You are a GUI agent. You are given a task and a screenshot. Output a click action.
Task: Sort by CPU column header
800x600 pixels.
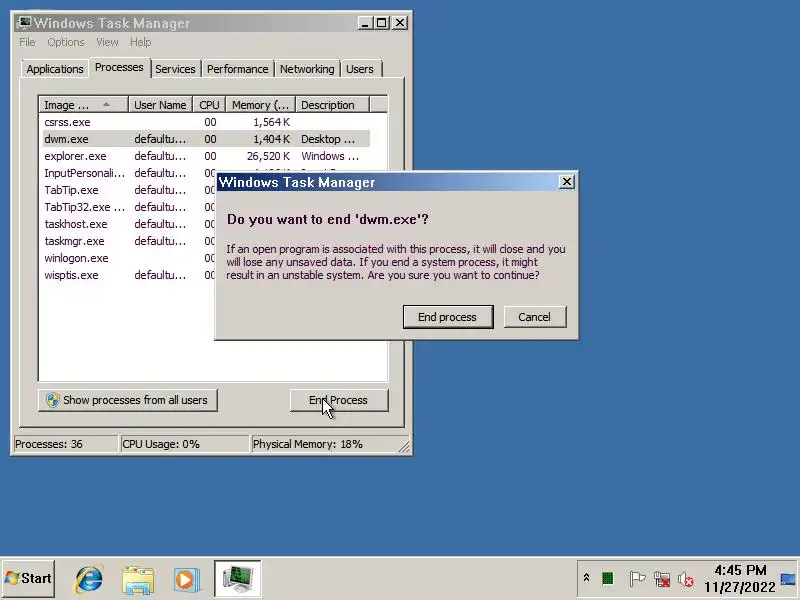[209, 105]
